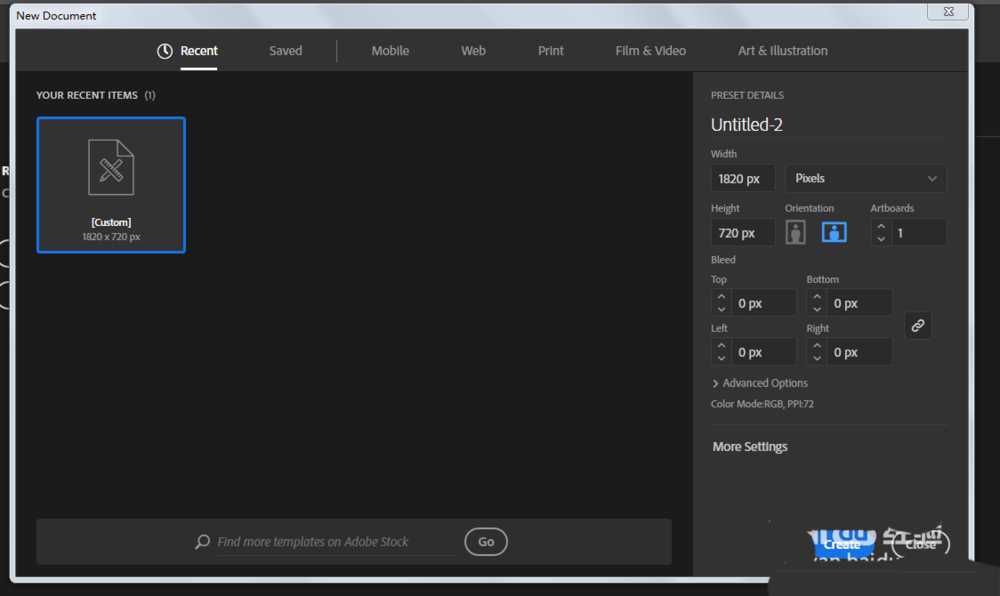
Task: Click the Width input field
Action: (742, 178)
